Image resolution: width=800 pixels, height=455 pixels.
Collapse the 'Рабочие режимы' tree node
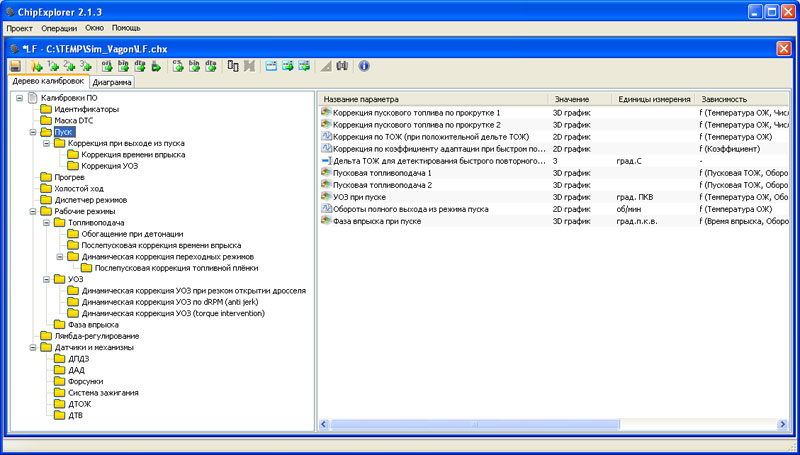(33, 211)
